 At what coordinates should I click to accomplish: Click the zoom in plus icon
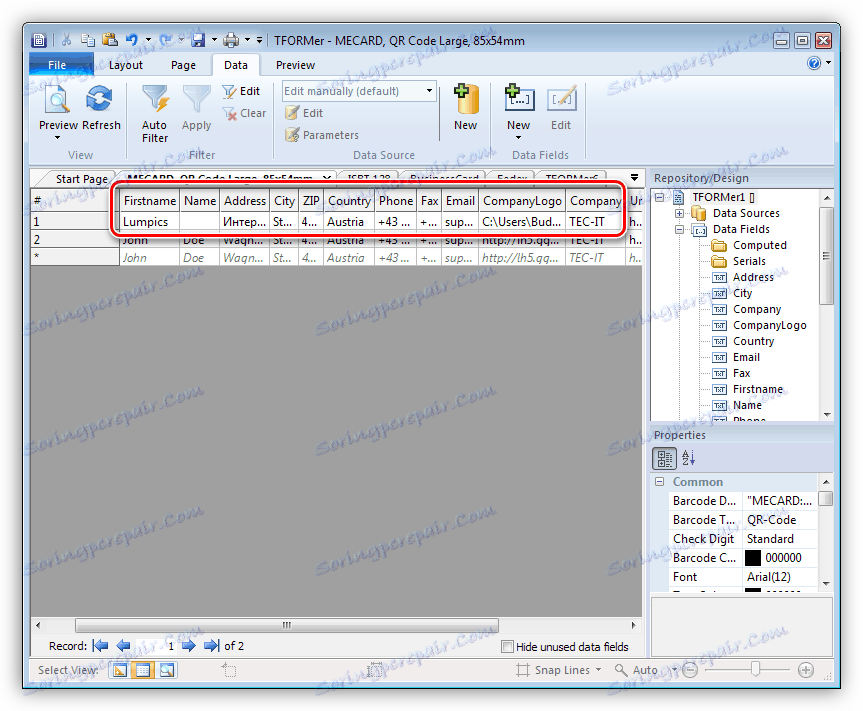point(806,670)
